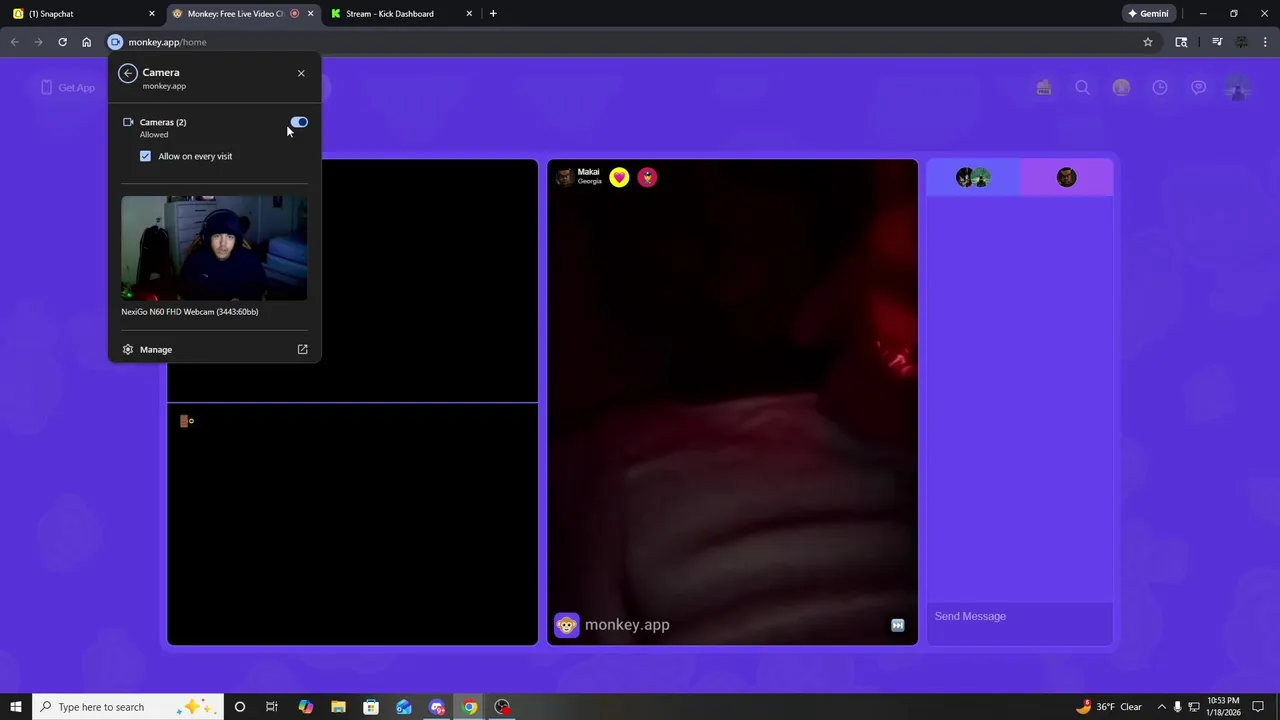Screen dimensions: 1280x720
Task: Go back in the Camera permission popup
Action: click(x=127, y=73)
